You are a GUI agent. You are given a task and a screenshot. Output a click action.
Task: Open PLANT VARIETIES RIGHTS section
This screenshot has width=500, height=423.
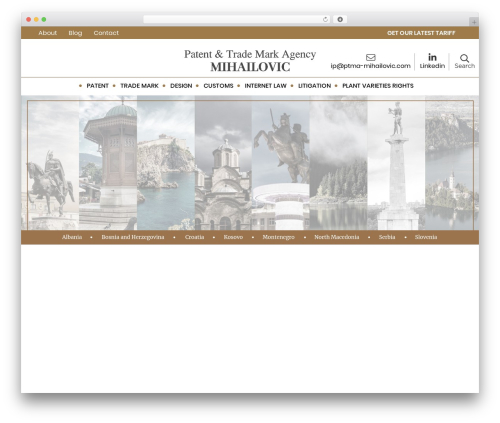(x=378, y=86)
